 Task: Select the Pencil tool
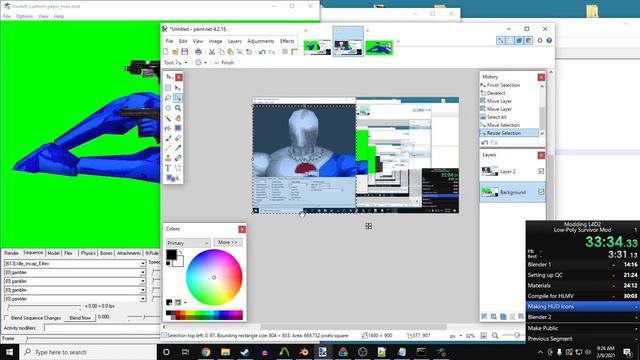(x=168, y=148)
